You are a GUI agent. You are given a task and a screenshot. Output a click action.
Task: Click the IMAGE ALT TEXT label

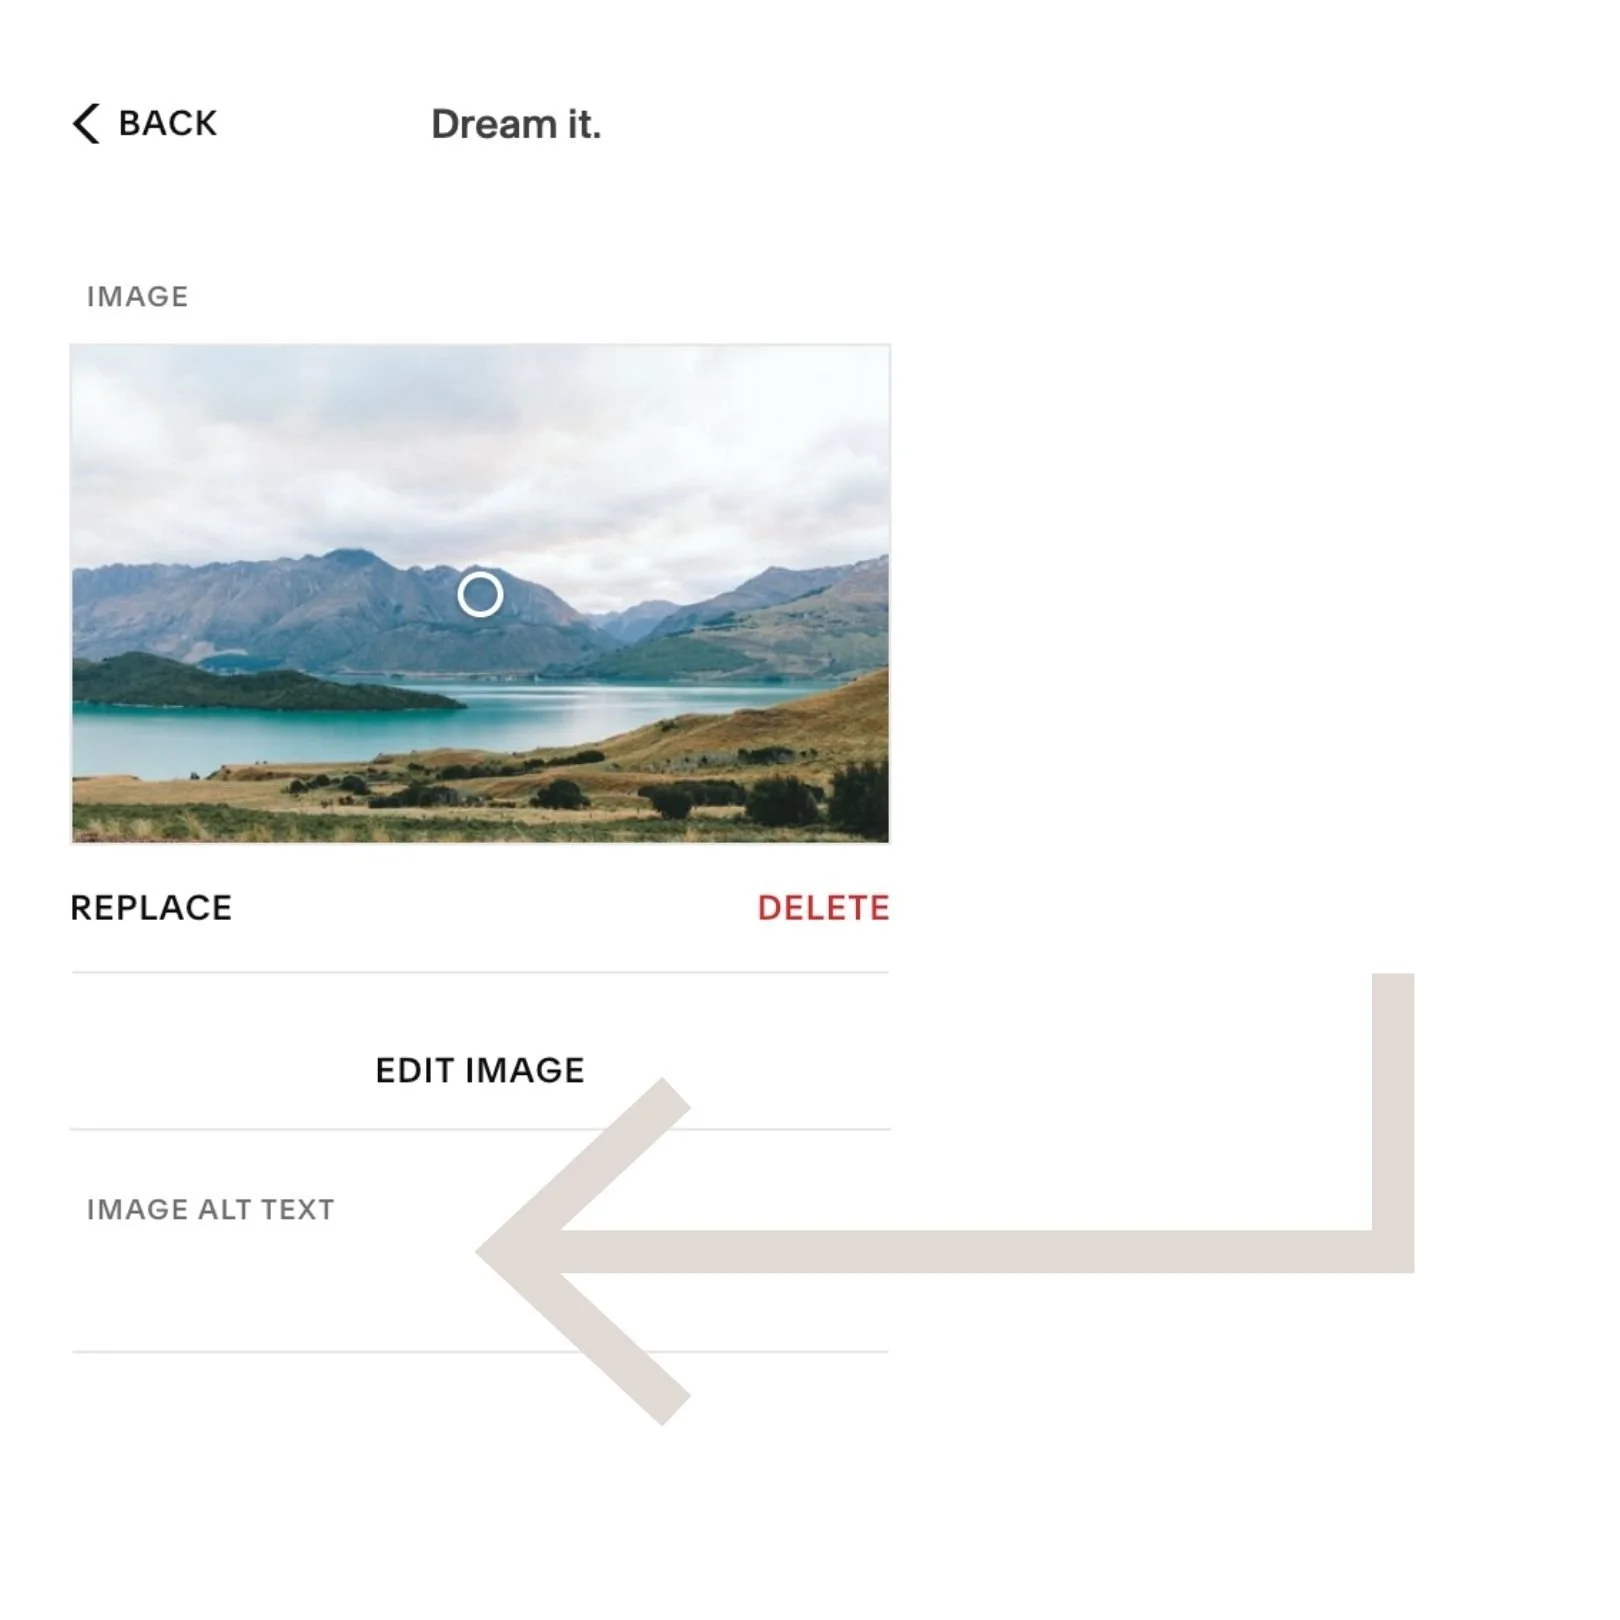(x=210, y=1210)
